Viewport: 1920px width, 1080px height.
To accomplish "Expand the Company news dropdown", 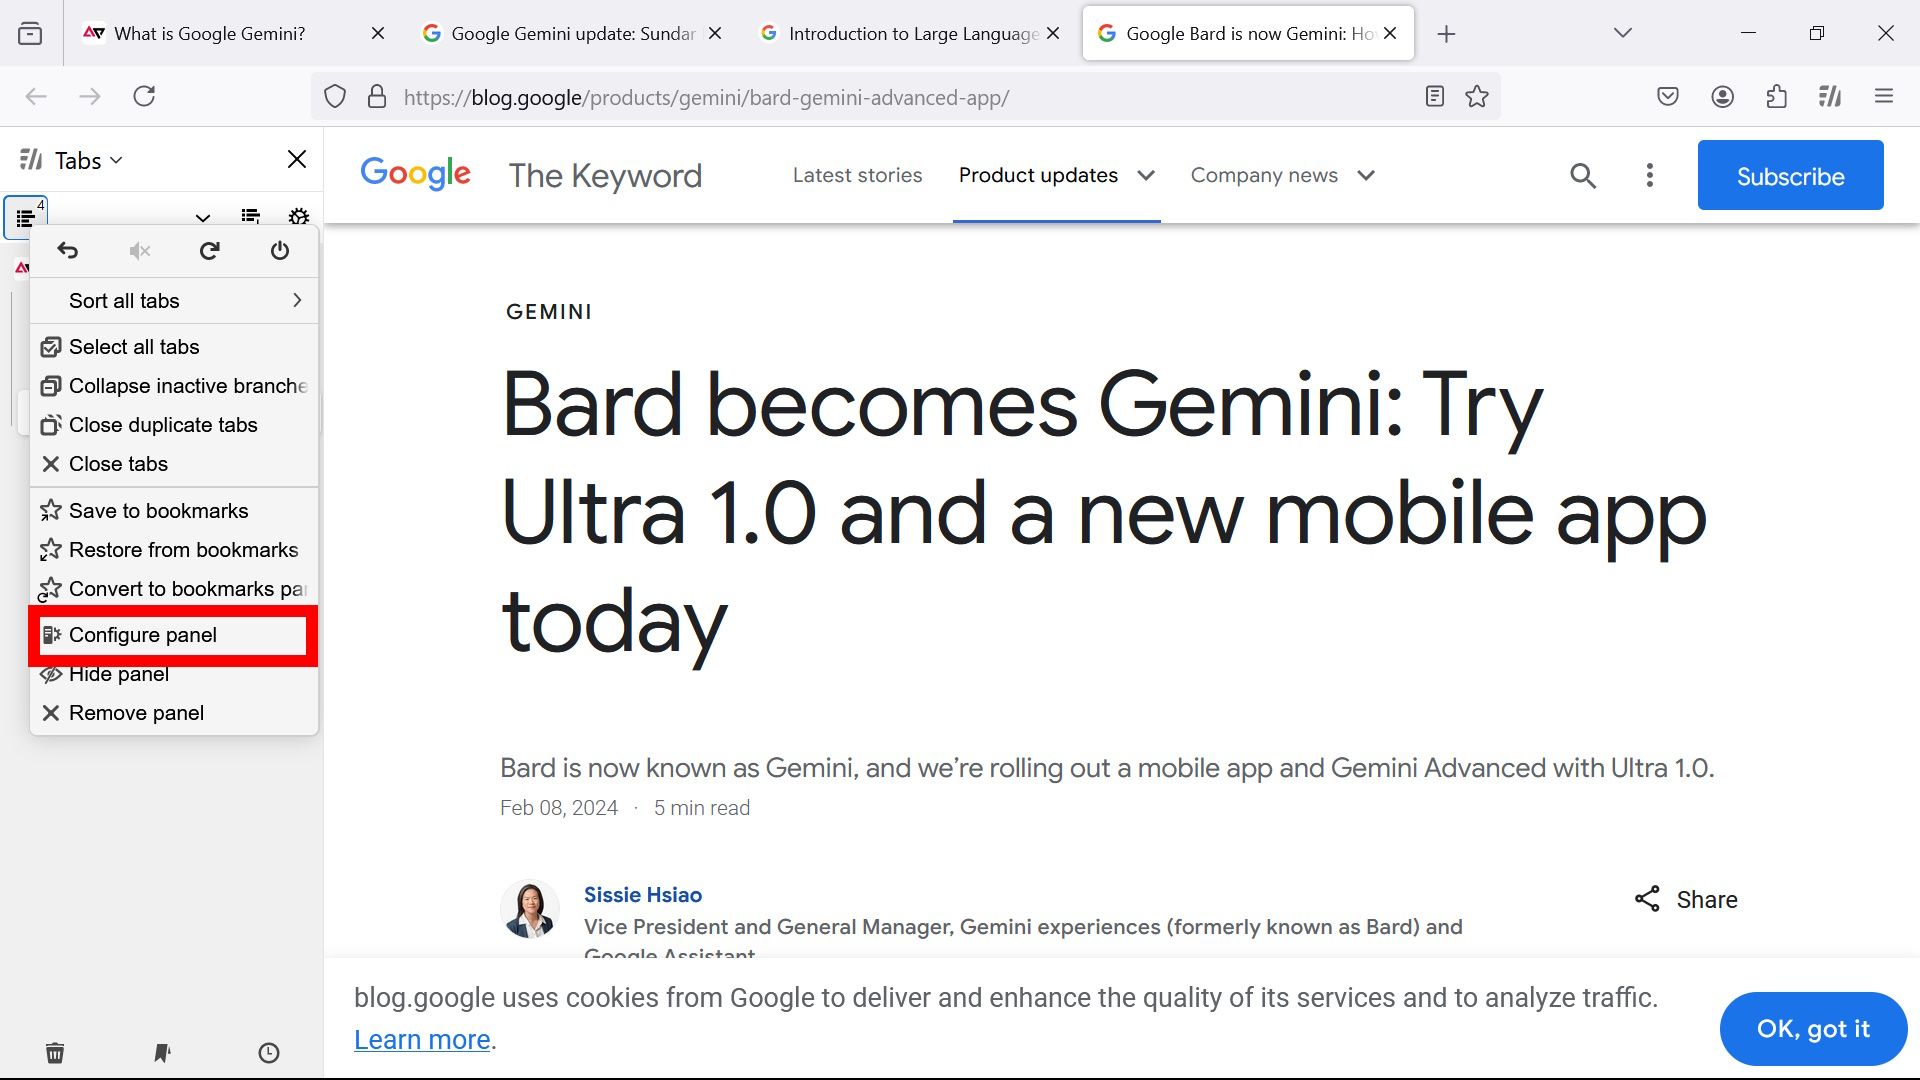I will (1366, 175).
